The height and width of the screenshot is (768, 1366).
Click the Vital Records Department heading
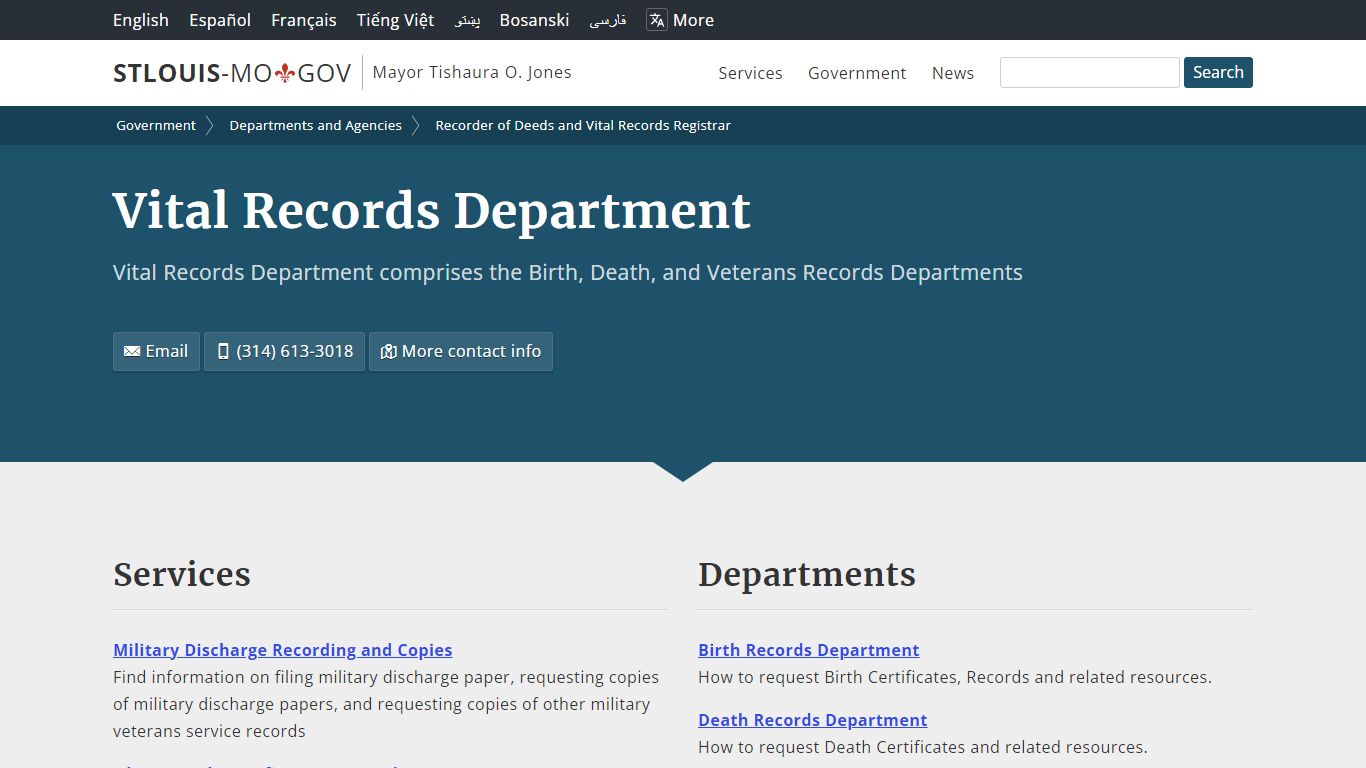coord(432,211)
